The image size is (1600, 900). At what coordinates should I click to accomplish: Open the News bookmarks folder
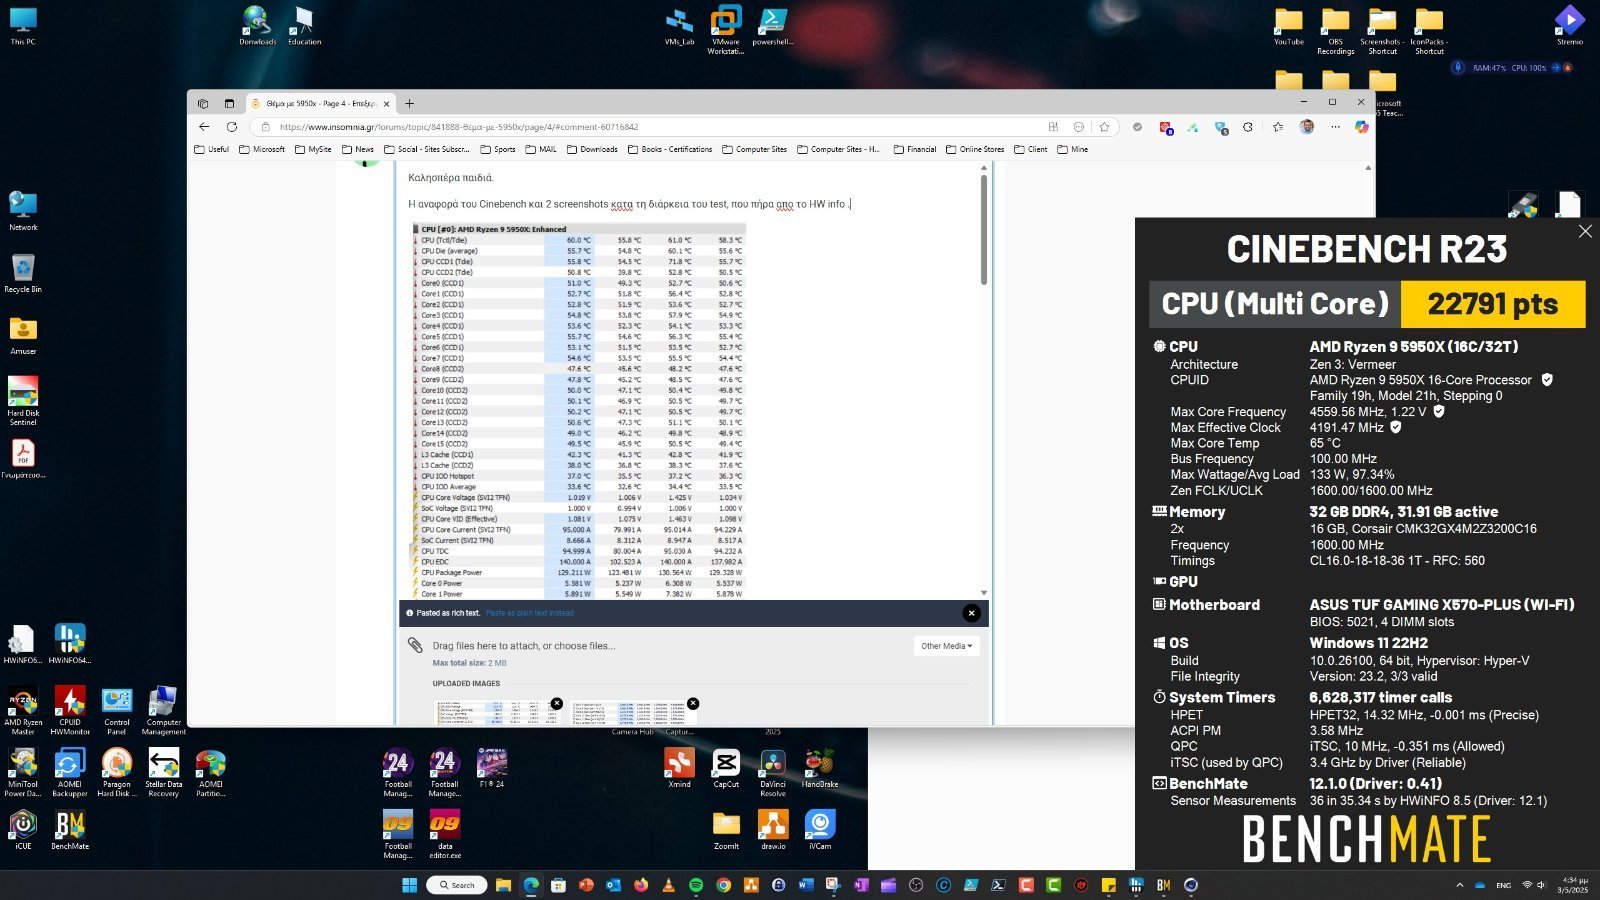(x=357, y=149)
